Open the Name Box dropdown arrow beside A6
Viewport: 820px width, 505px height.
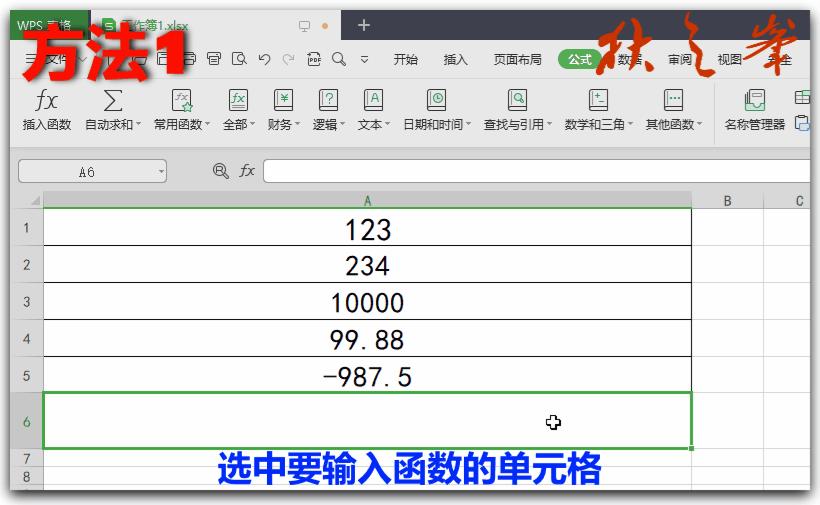[161, 171]
